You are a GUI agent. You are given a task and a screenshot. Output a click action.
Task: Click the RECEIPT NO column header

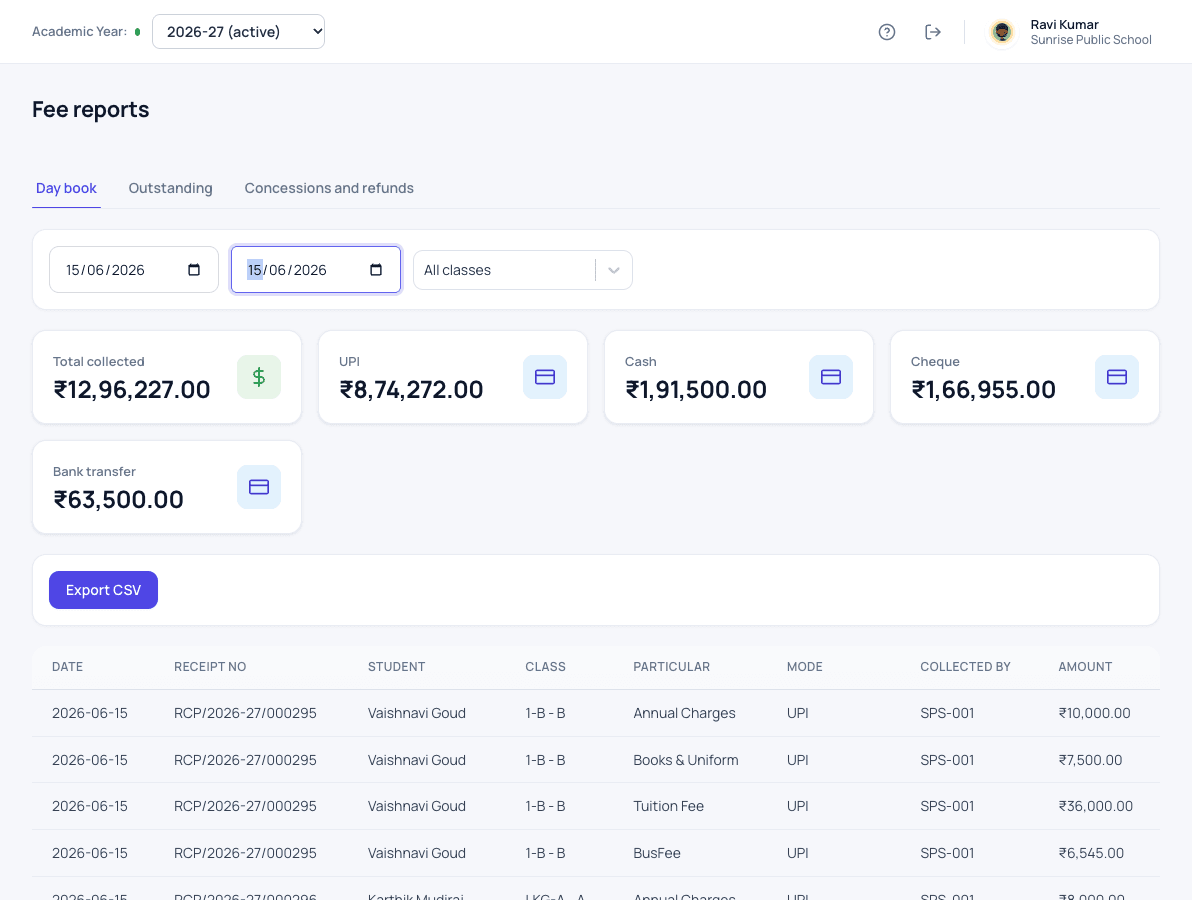click(210, 667)
